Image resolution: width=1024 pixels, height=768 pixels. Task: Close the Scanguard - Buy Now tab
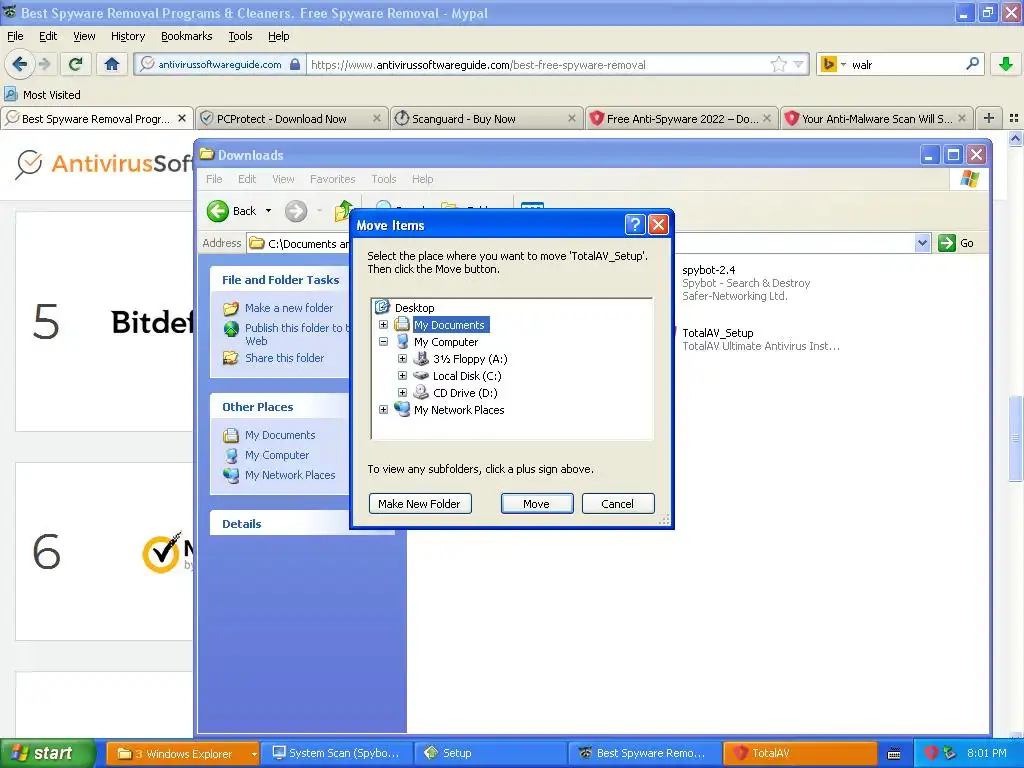[571, 118]
